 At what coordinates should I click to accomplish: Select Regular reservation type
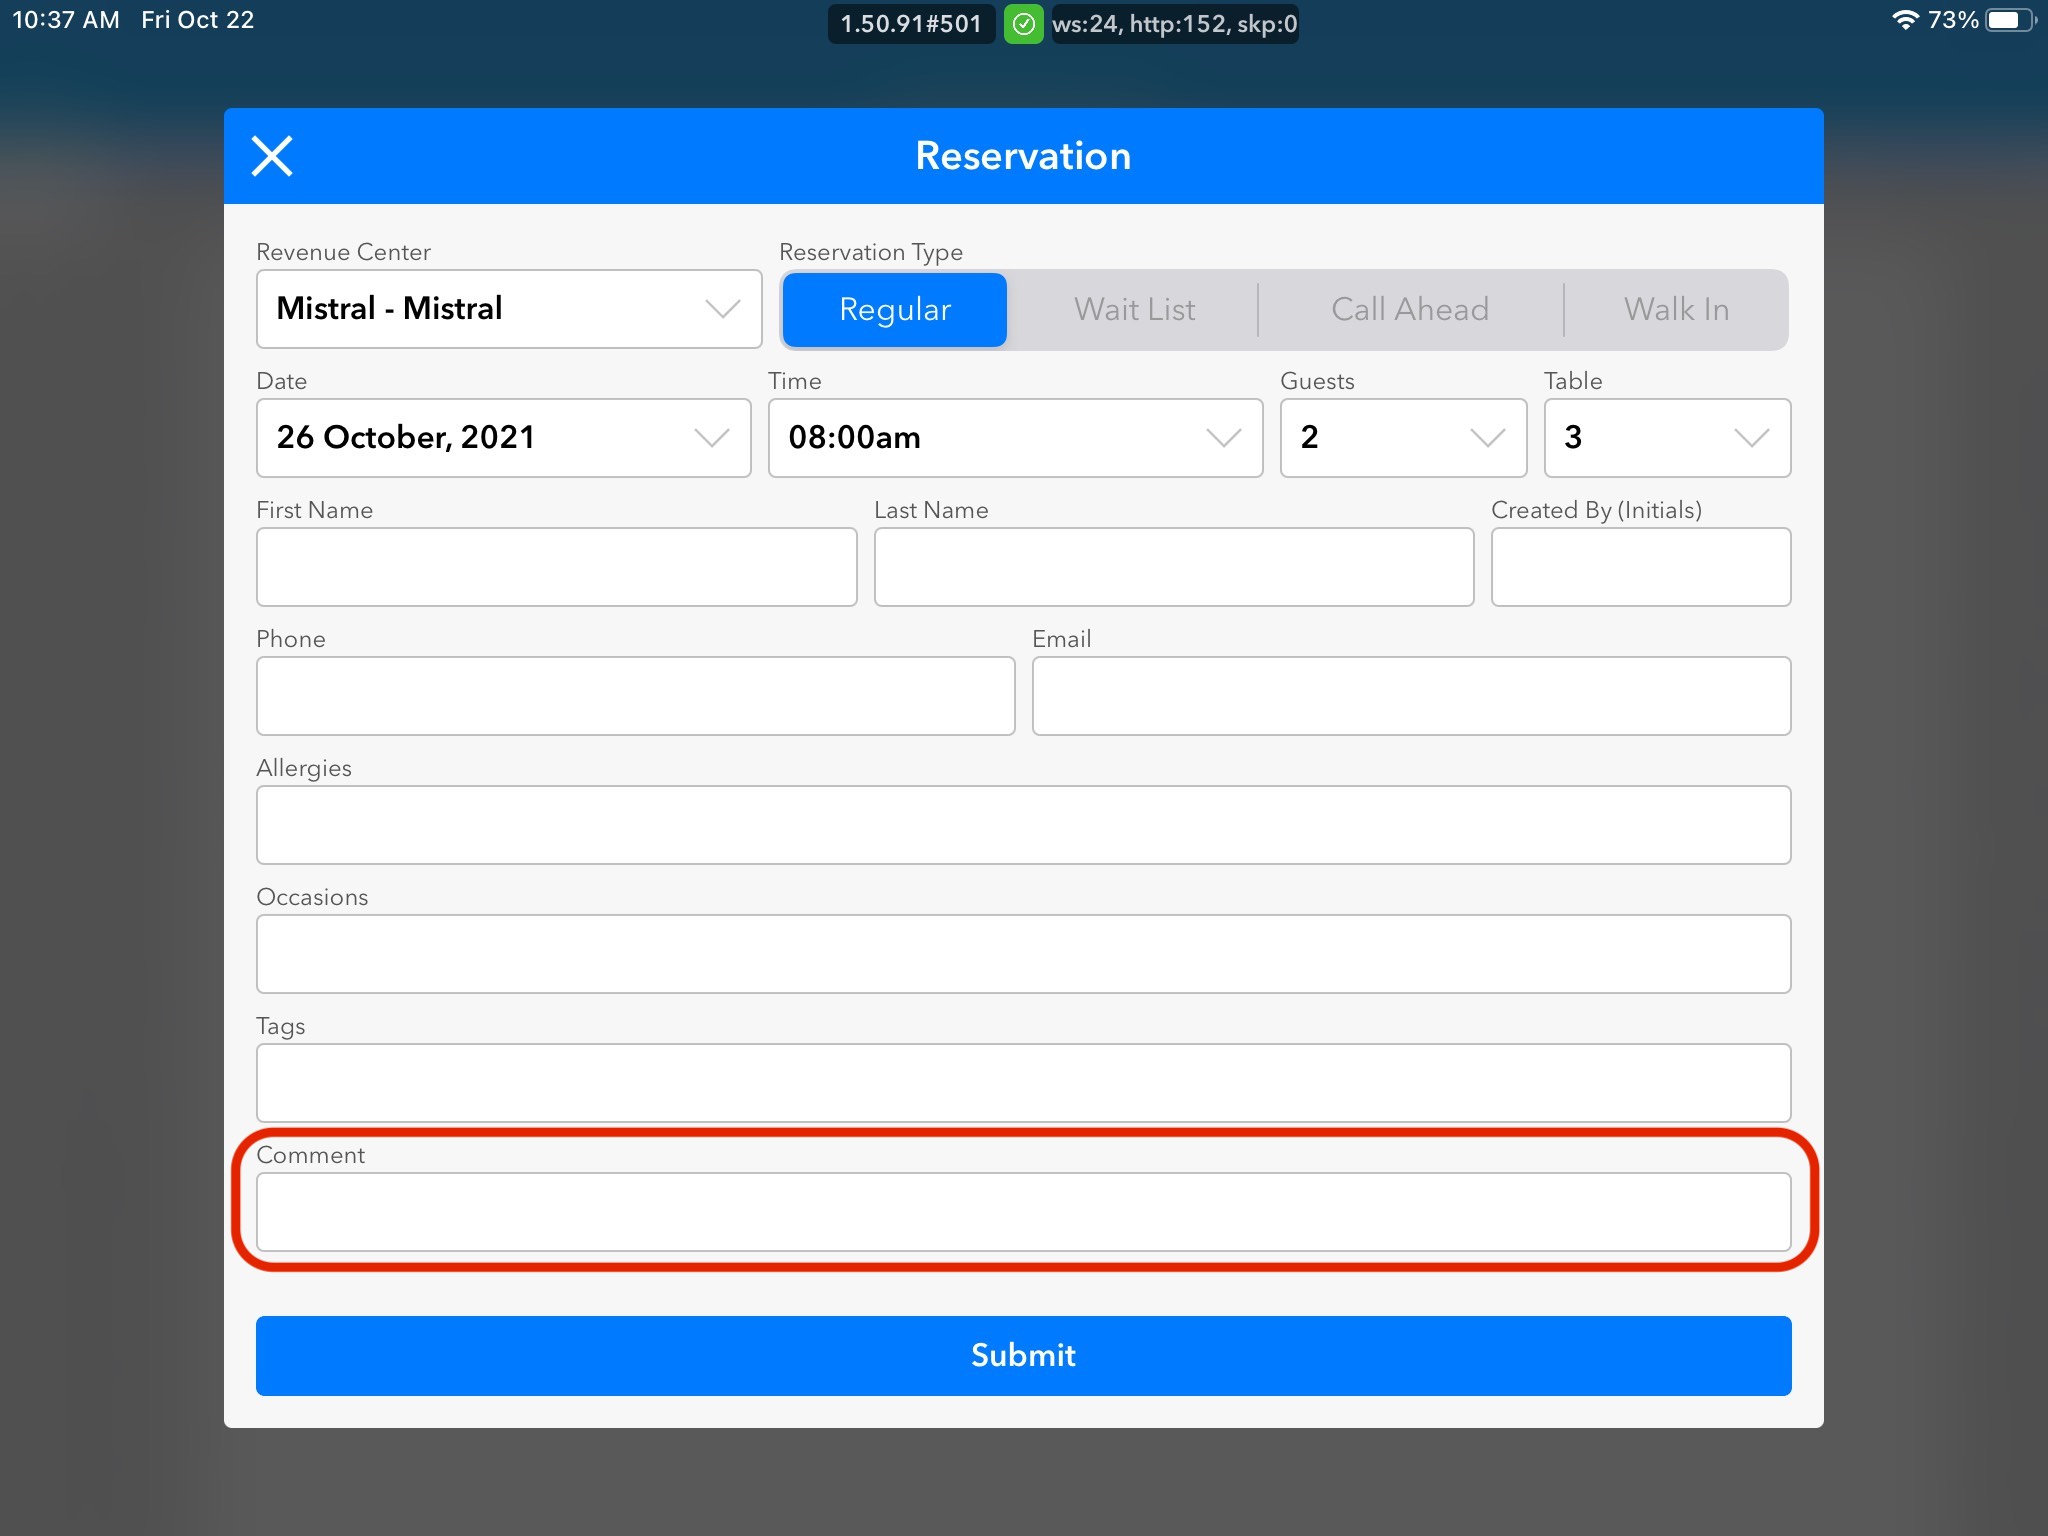[x=894, y=310]
